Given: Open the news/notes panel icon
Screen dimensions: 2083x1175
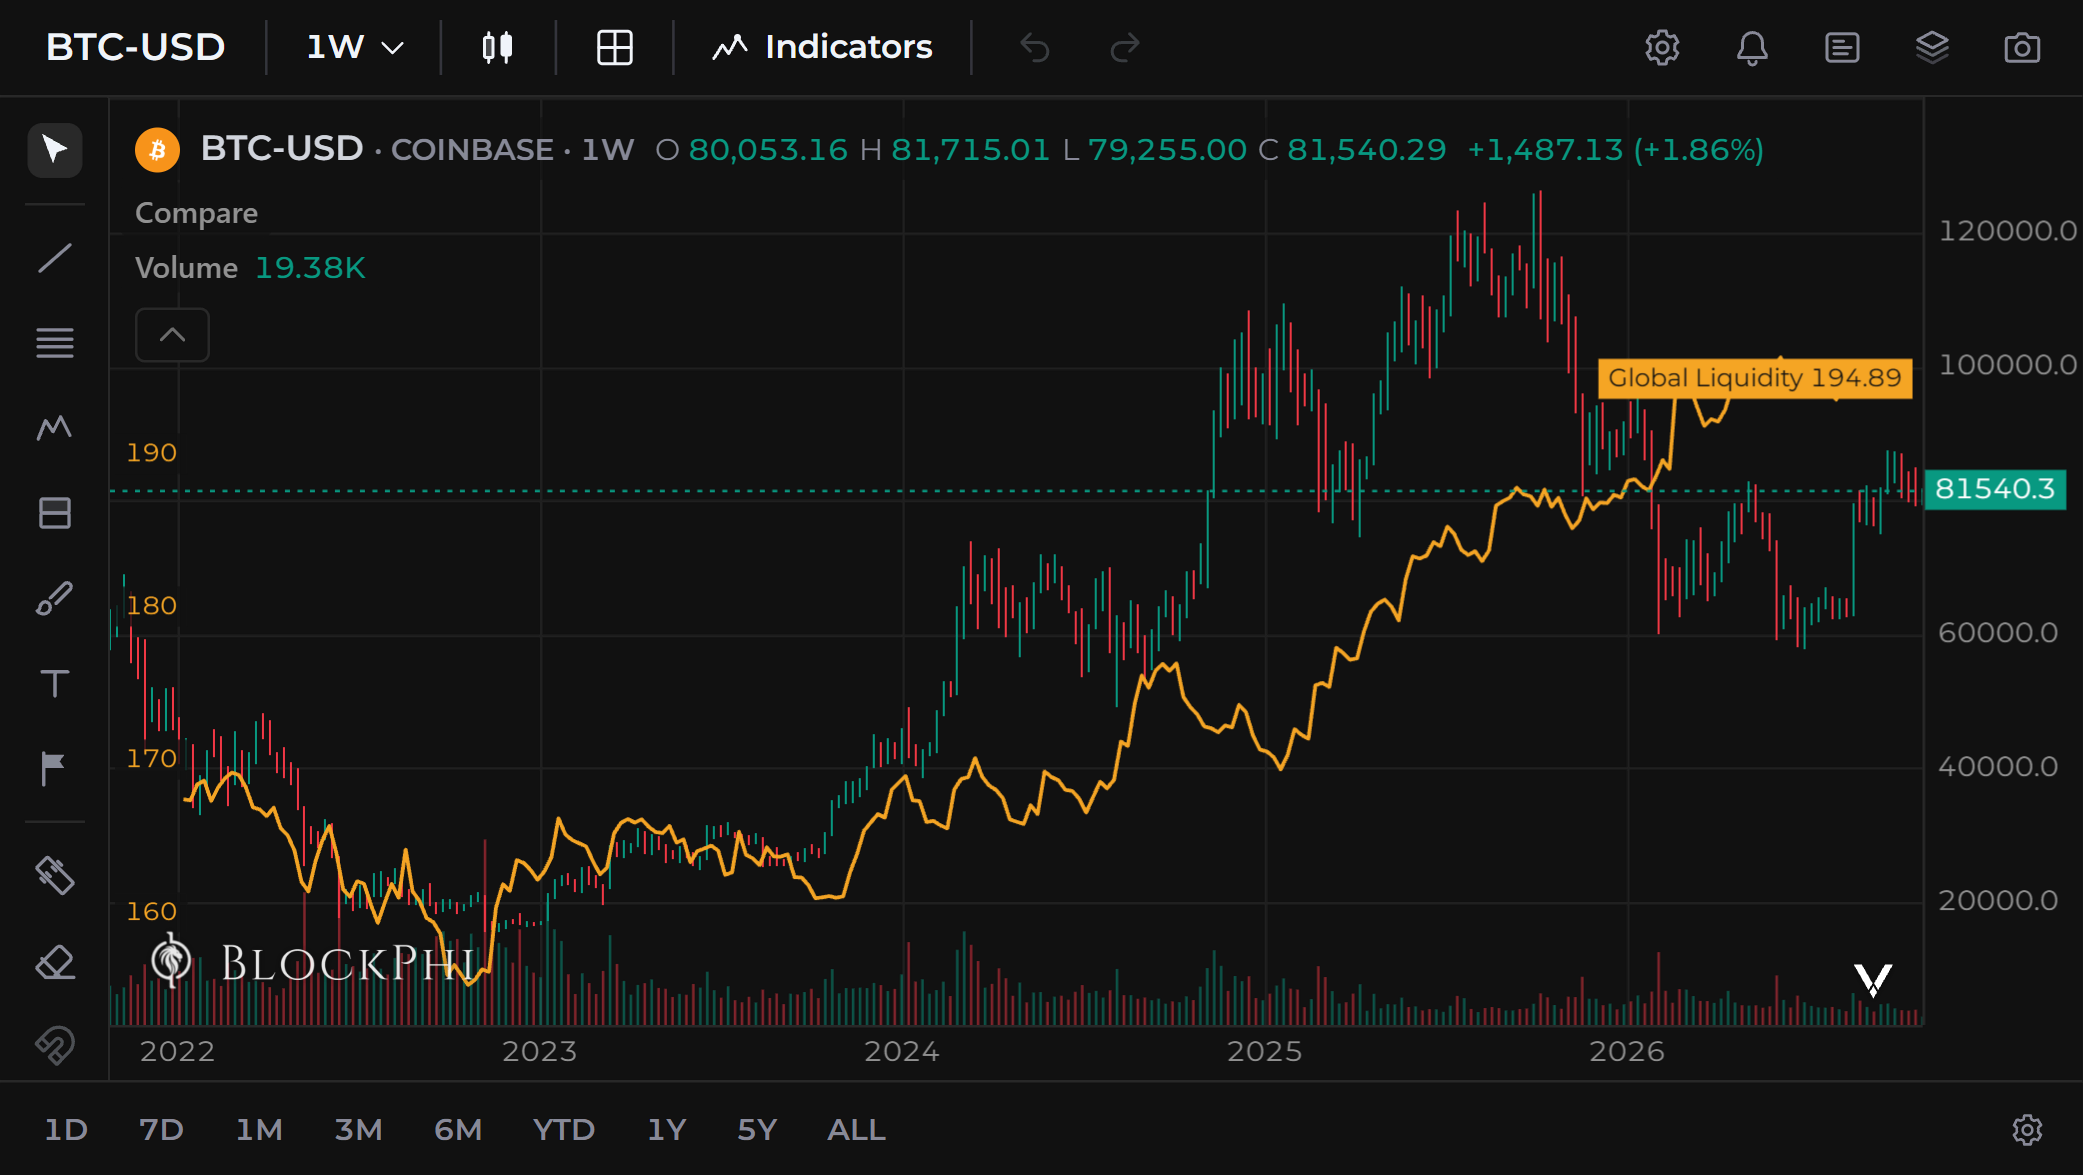Looking at the screenshot, I should point(1842,47).
